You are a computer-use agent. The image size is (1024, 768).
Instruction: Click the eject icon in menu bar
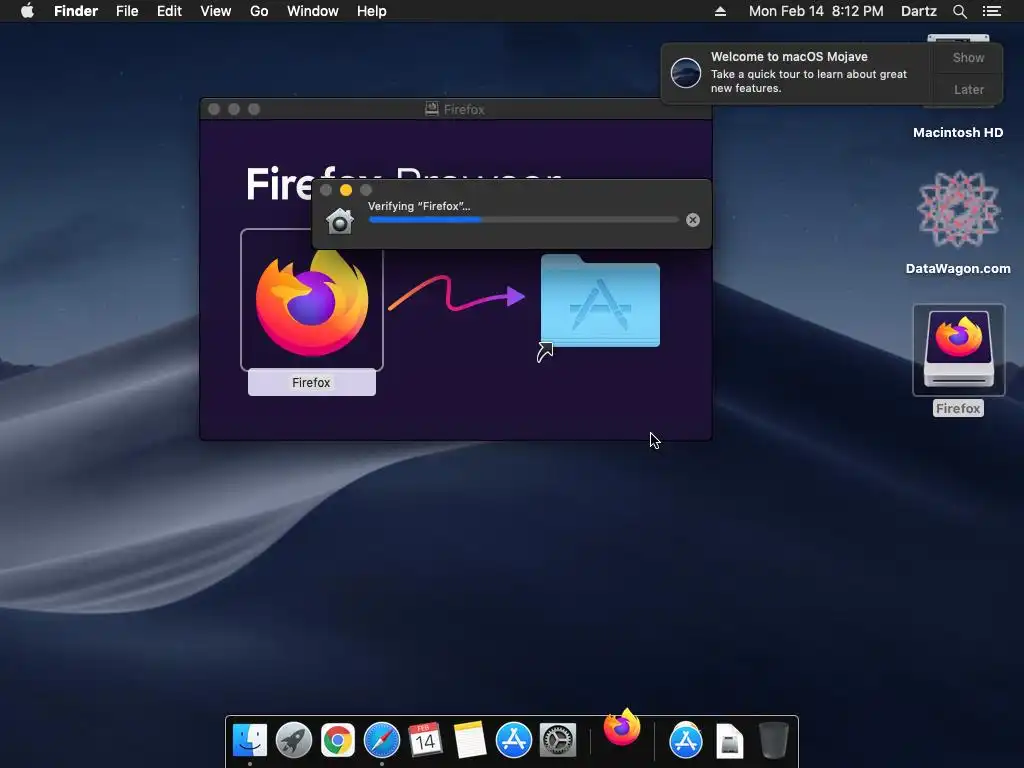(720, 11)
